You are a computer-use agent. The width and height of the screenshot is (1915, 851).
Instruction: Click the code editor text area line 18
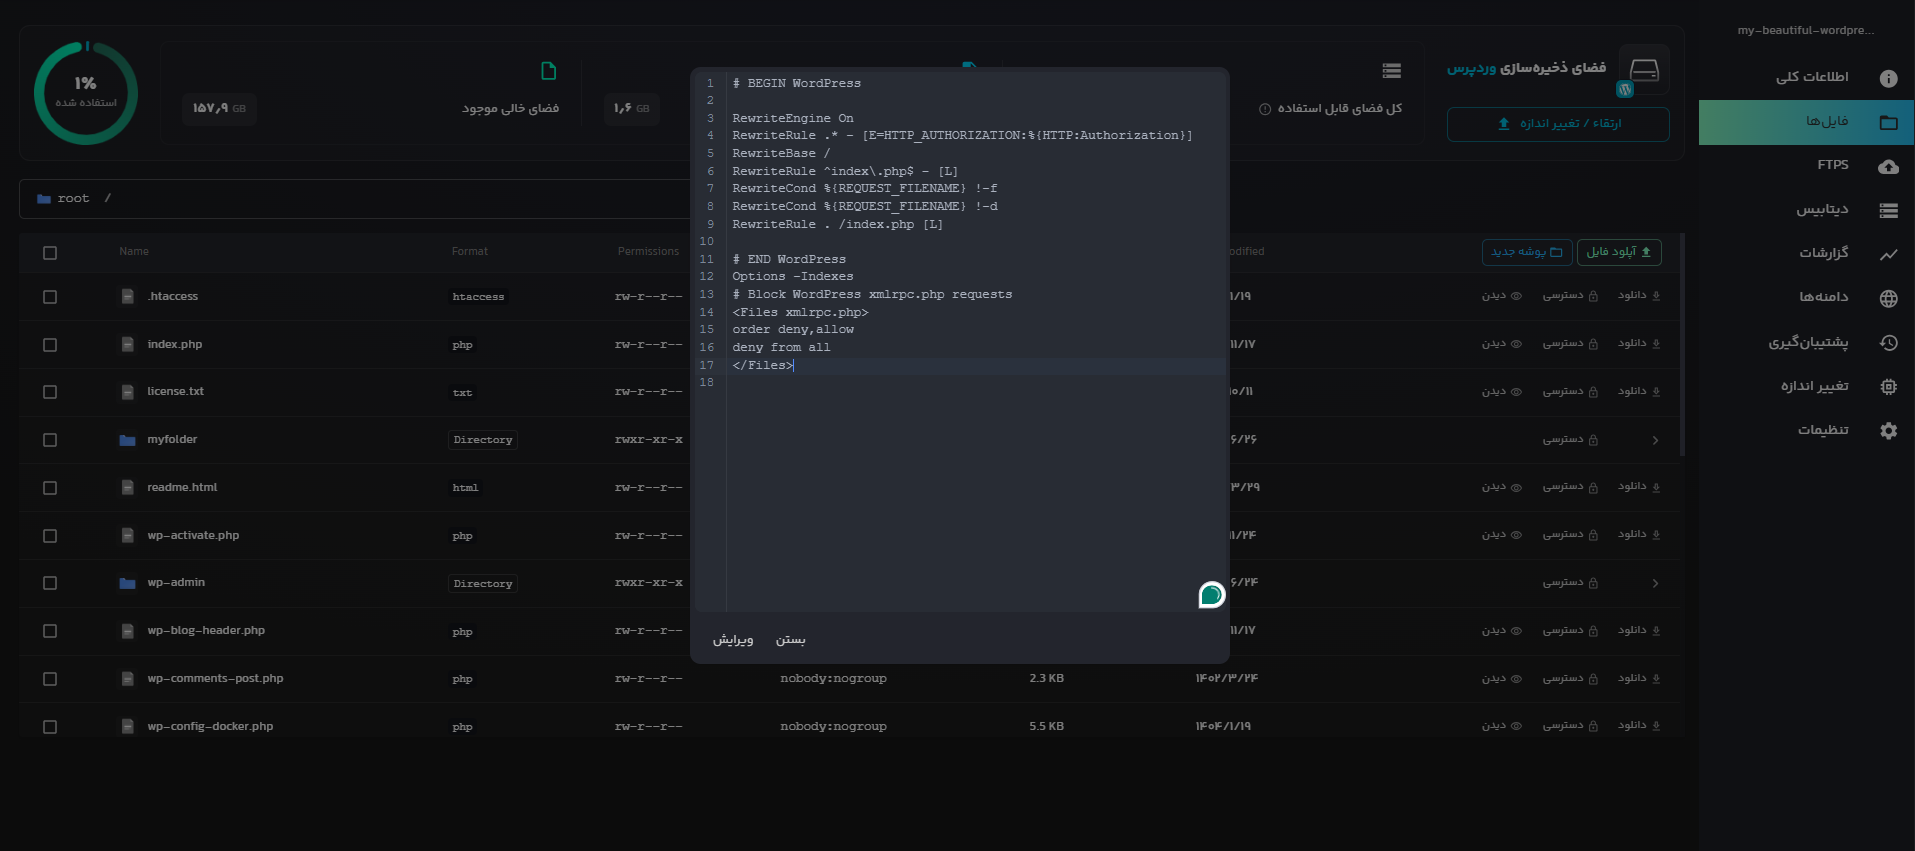(x=975, y=383)
